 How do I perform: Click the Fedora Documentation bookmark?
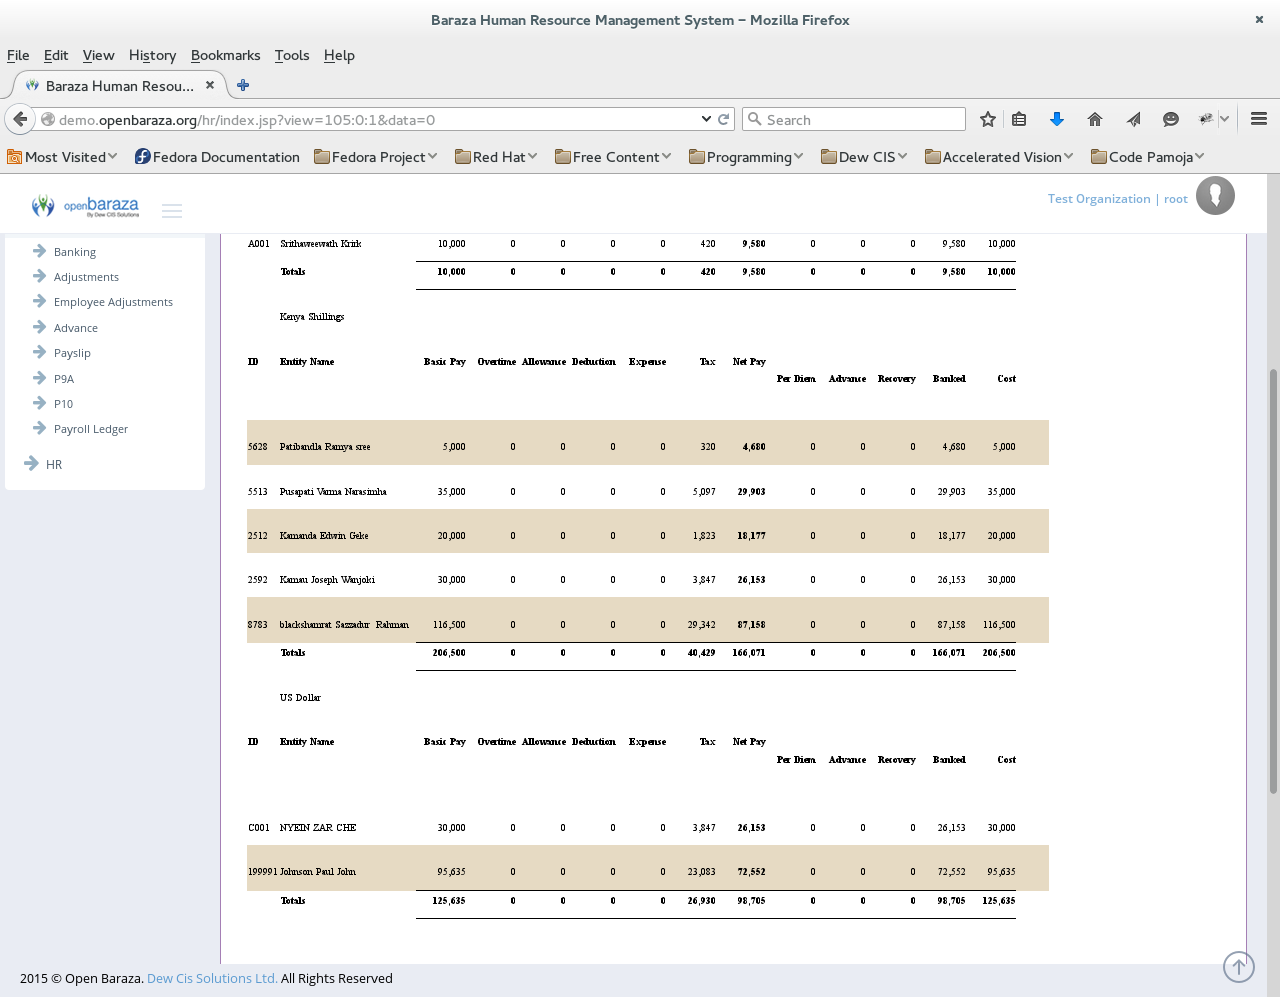(x=217, y=157)
